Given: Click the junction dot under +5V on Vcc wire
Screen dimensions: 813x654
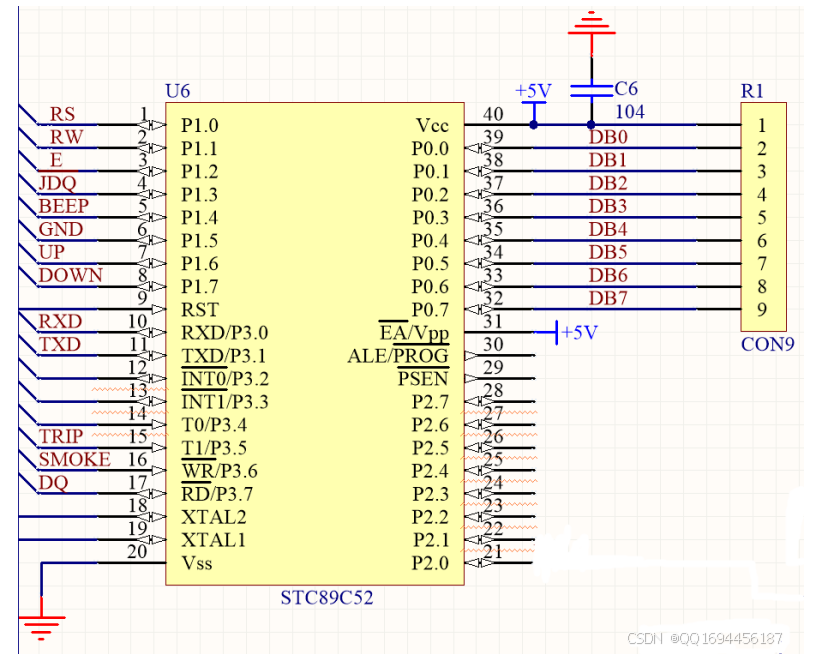Looking at the screenshot, I should click(x=534, y=125).
